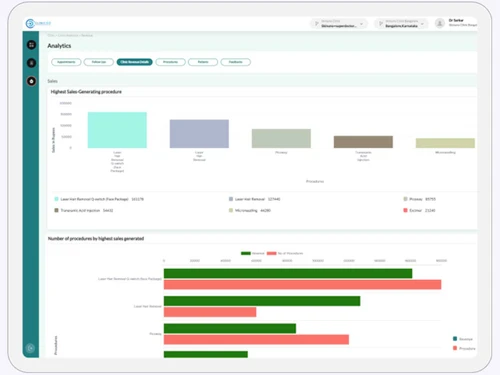500x375 pixels.
Task: Click the pale olive Microneedling bar
Action: [445, 143]
